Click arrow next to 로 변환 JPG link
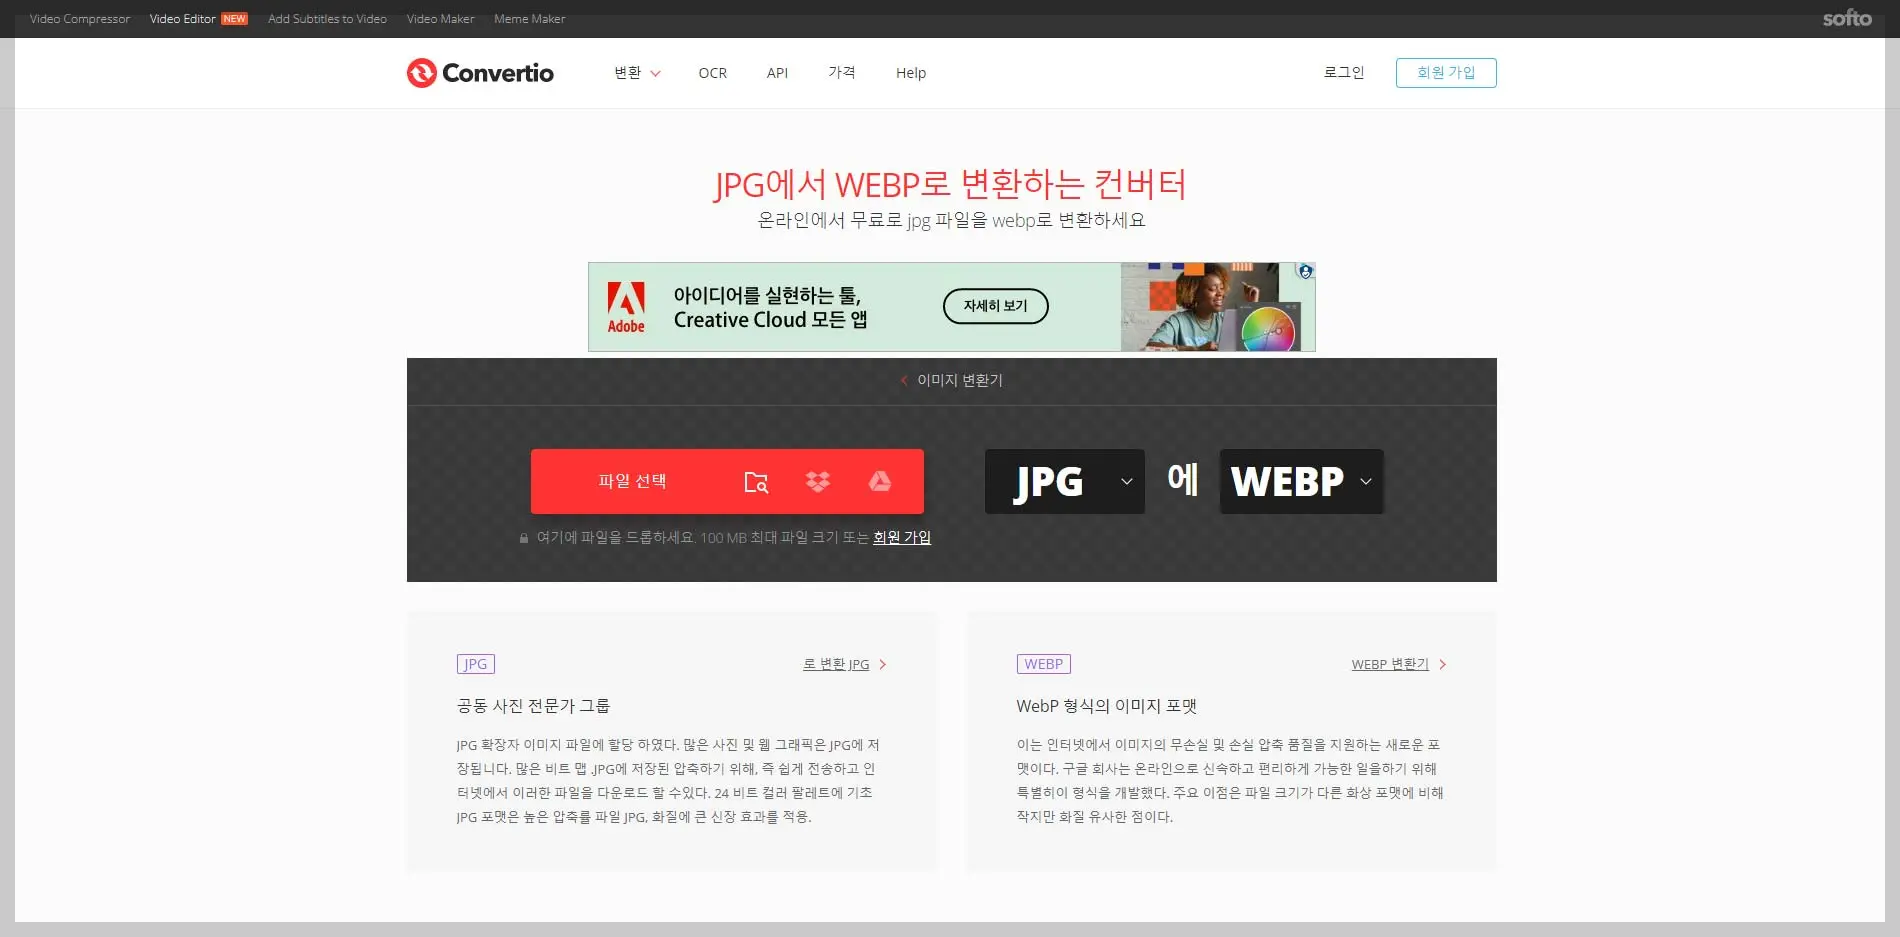 (x=882, y=665)
